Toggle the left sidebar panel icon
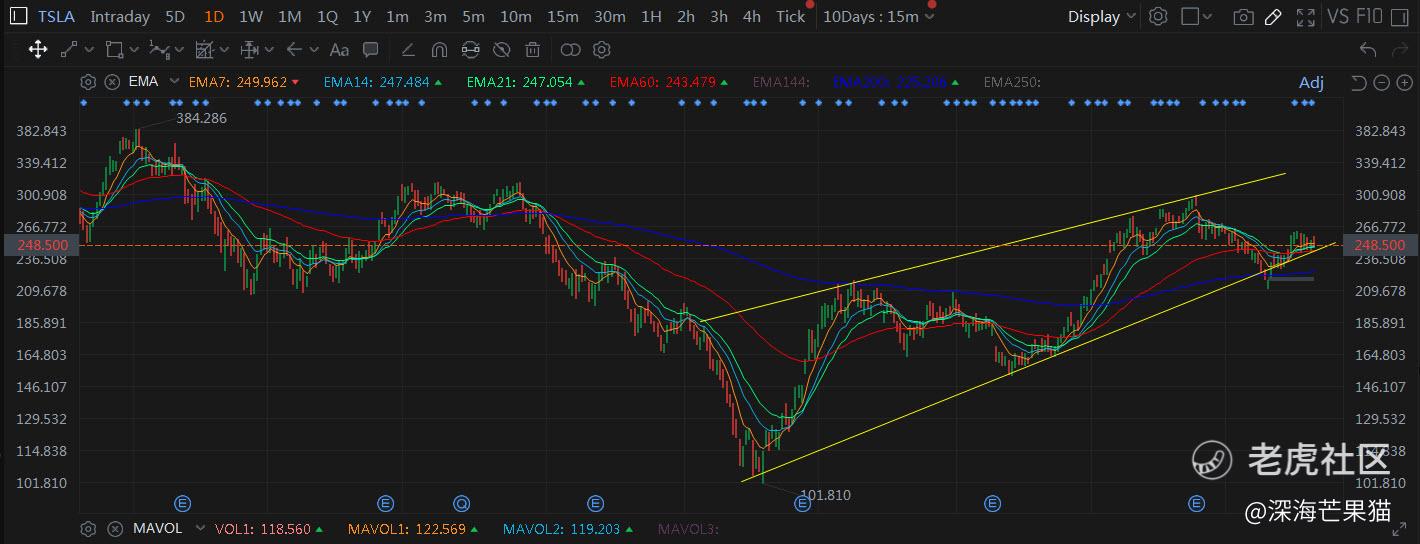 coord(18,16)
